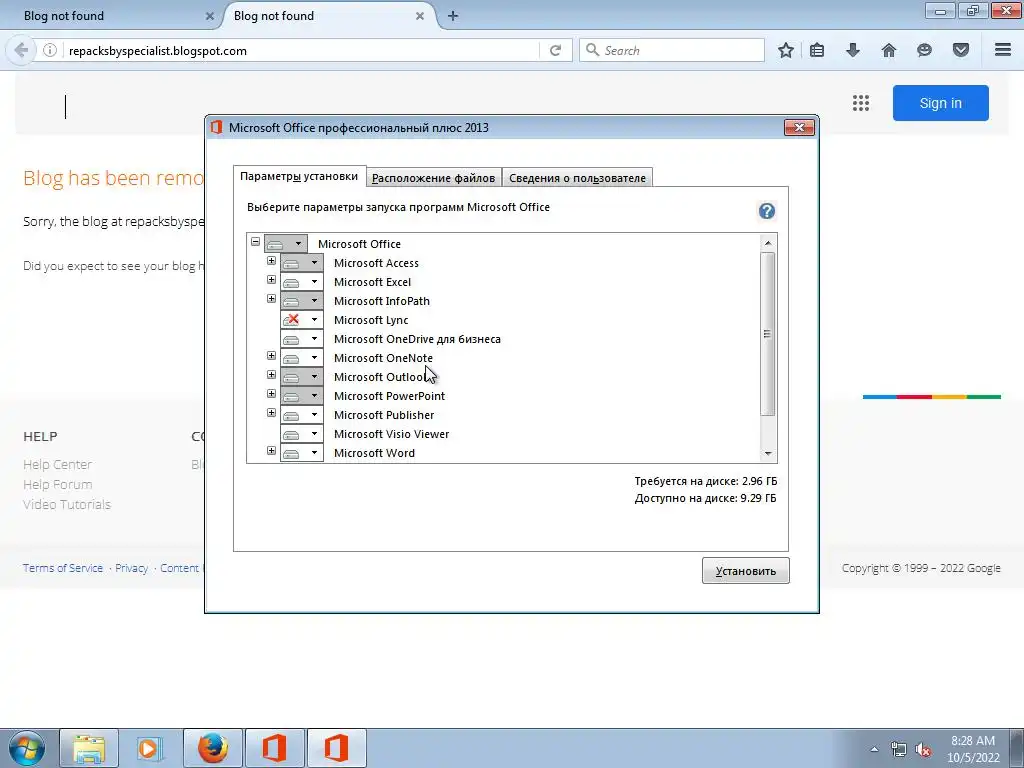Expand the Microsoft Outlook node
The width and height of the screenshot is (1024, 768).
point(272,374)
